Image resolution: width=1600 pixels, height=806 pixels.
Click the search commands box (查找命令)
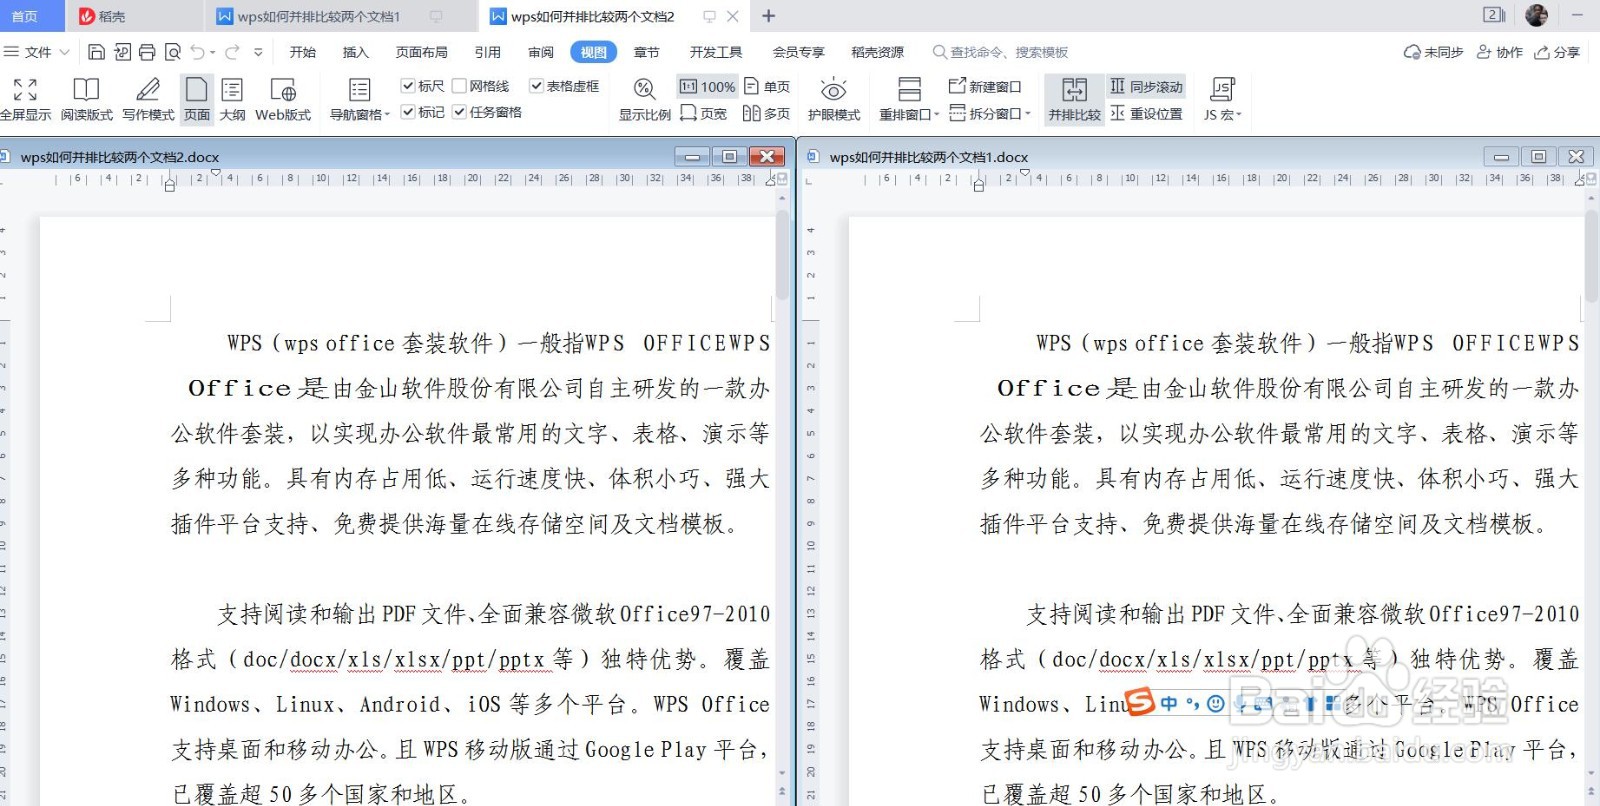coord(1000,52)
